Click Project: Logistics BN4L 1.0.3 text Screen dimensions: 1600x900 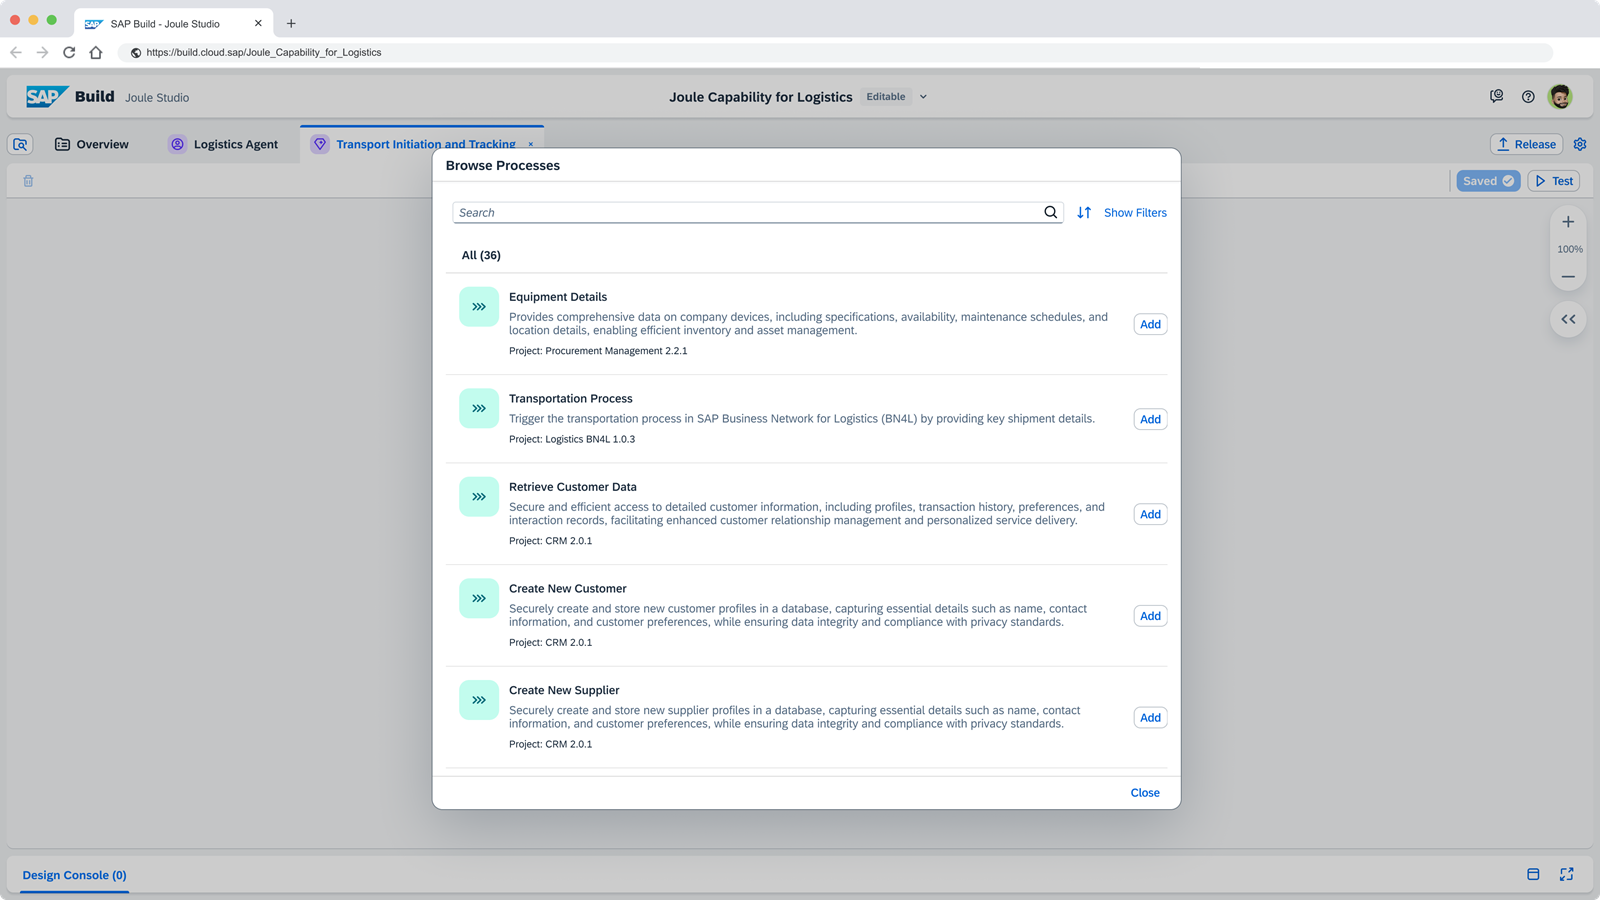pyautogui.click(x=572, y=439)
